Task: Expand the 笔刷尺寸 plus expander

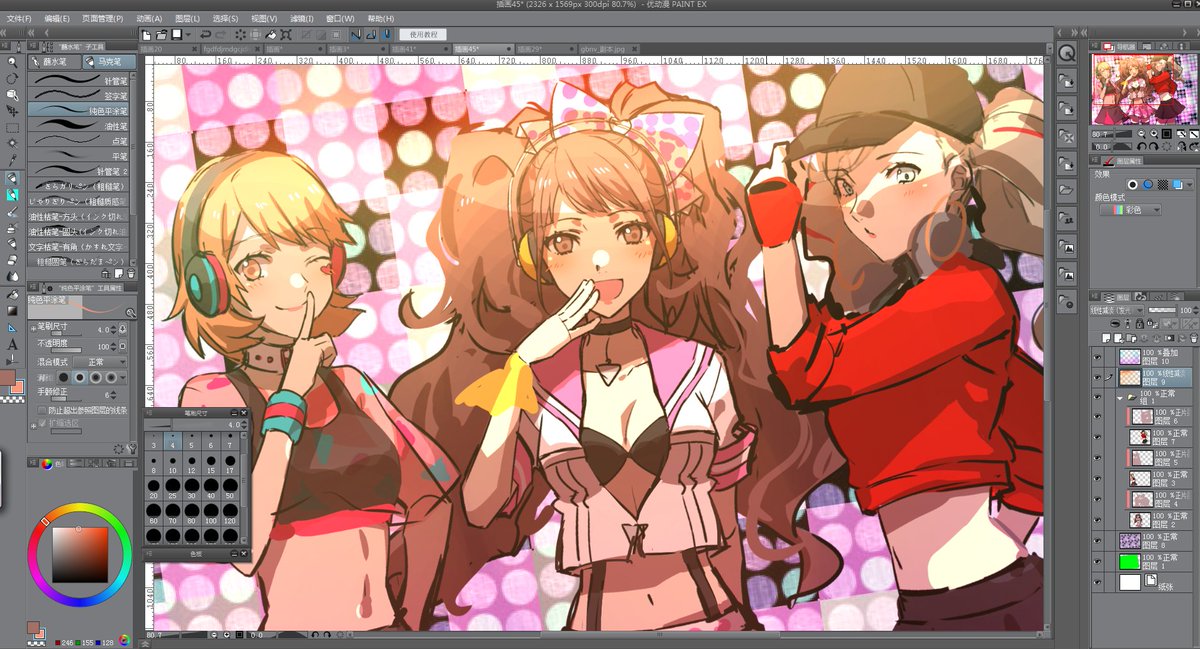Action: tap(32, 330)
